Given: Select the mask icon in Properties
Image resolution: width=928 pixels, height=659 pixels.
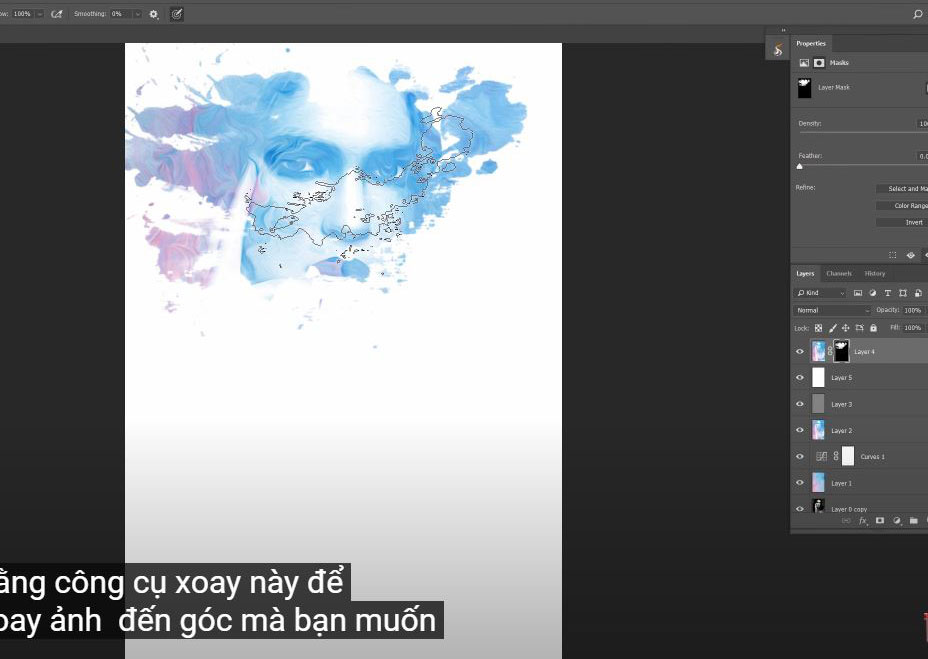Looking at the screenshot, I should pos(819,63).
